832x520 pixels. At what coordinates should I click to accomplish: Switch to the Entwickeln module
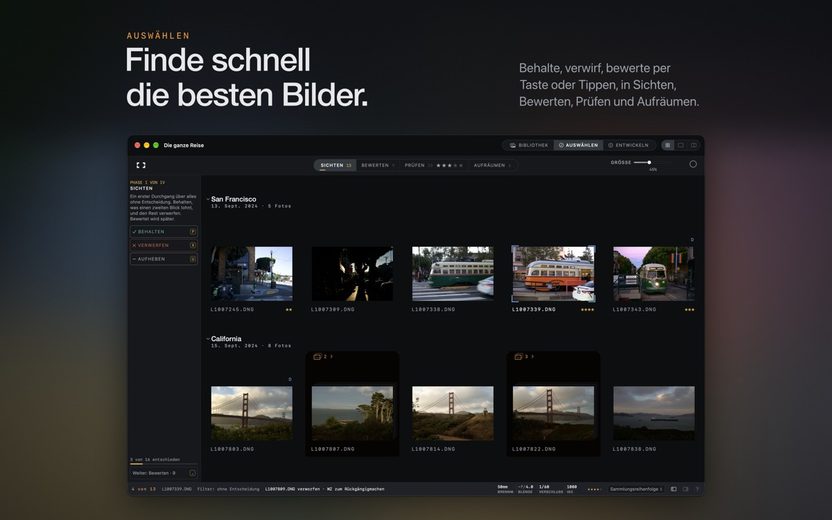pyautogui.click(x=628, y=145)
